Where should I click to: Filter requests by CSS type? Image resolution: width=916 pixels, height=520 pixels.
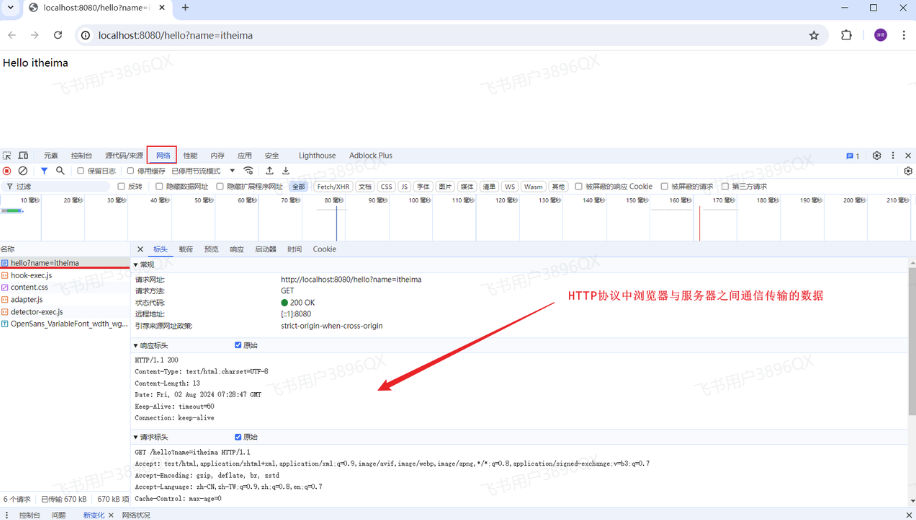coord(386,186)
